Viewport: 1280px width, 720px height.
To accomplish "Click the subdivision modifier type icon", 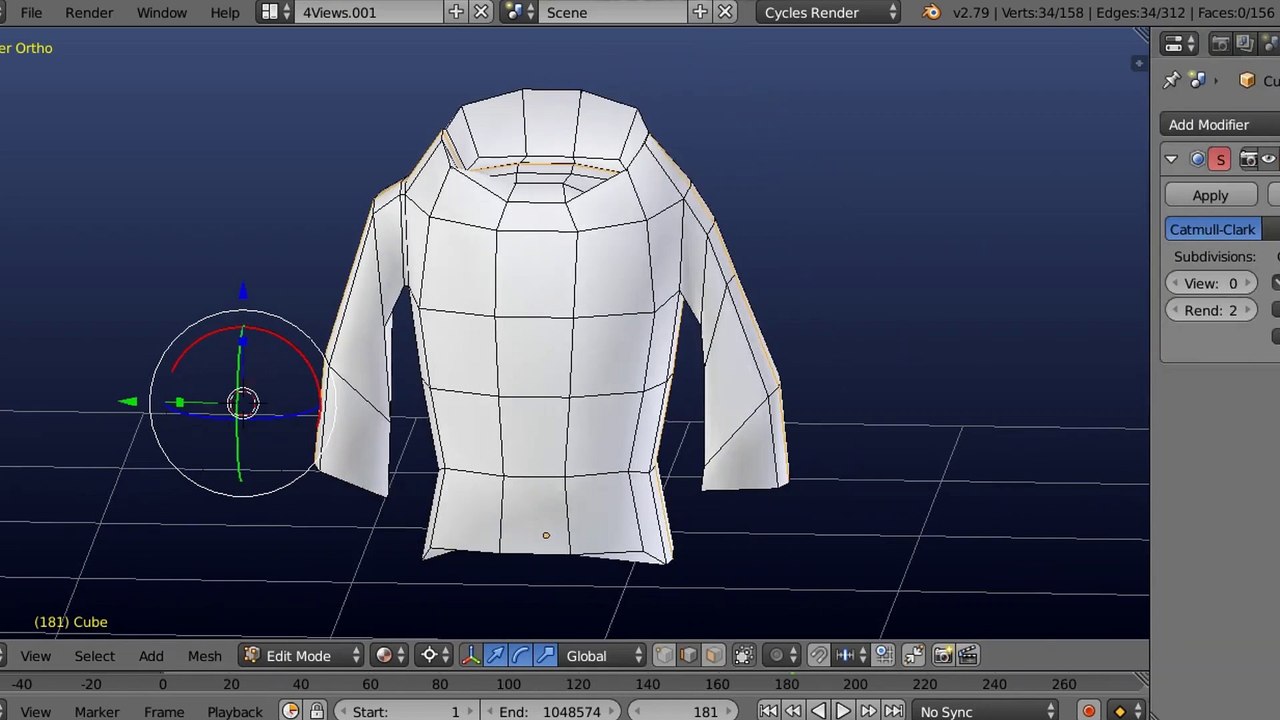I will (1197, 160).
